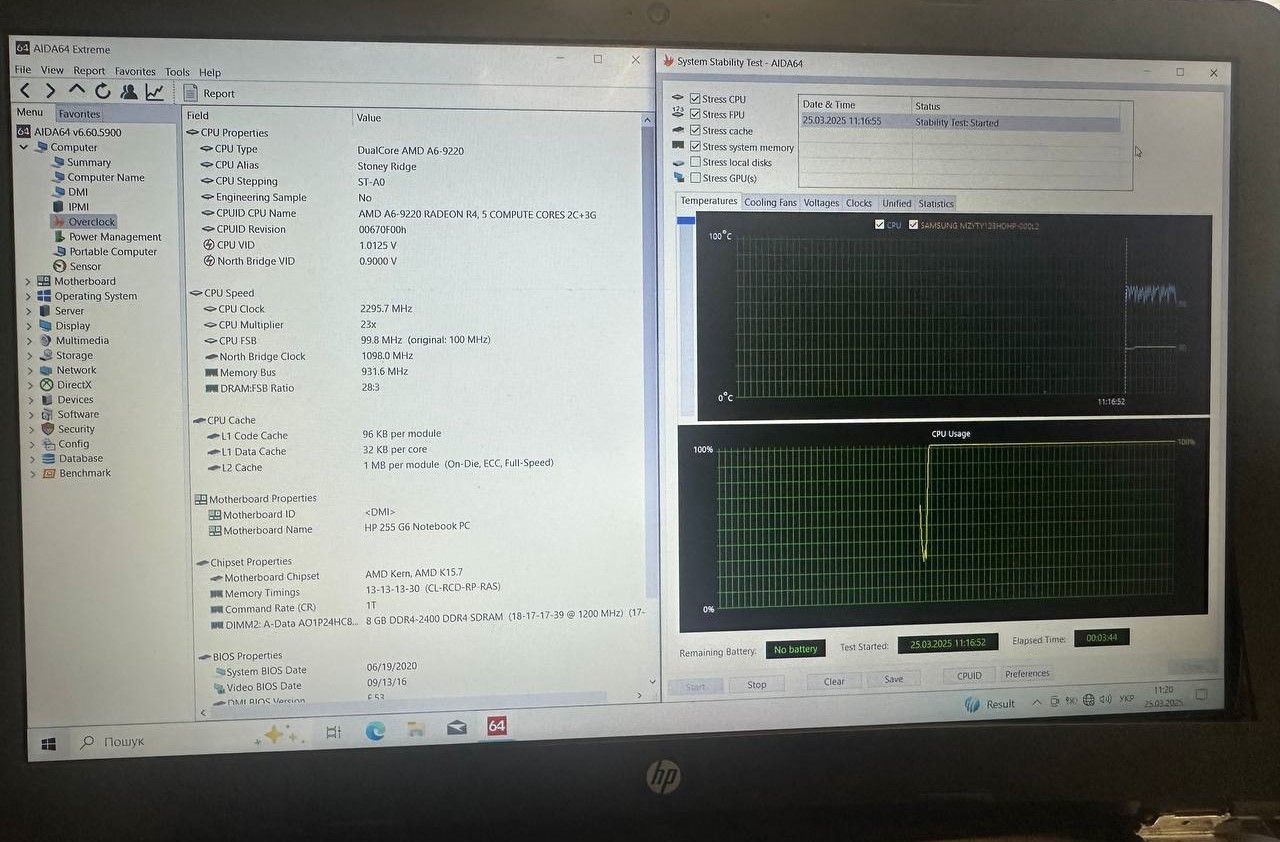
Task: Click the Back navigation arrow in AIDA64
Action: pos(25,92)
